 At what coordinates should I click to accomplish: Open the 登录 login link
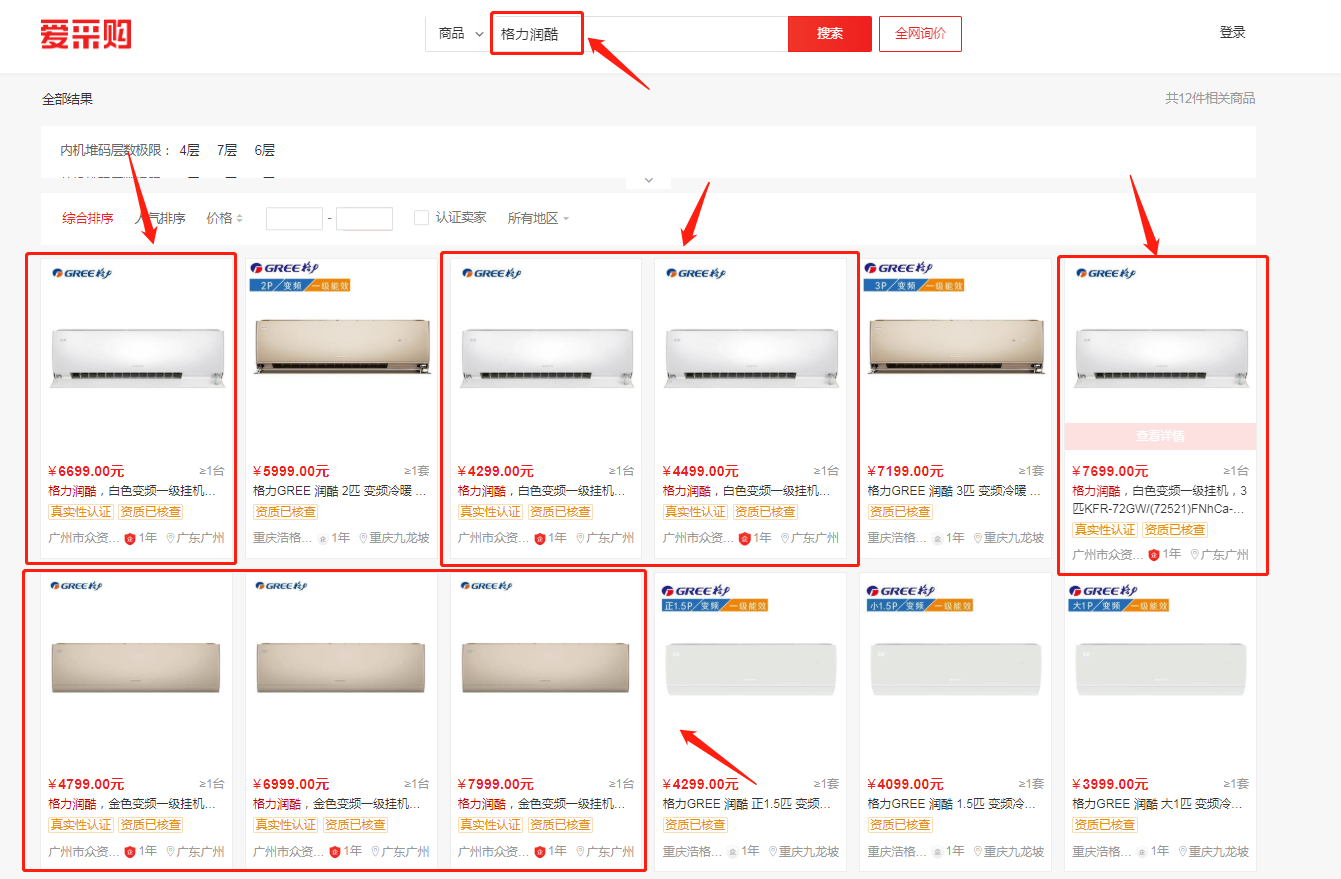pyautogui.click(x=1233, y=32)
